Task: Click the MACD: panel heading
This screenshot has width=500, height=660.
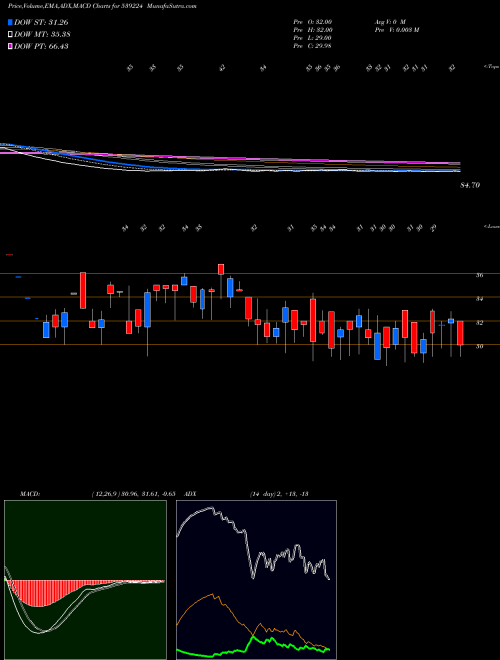Action: pyautogui.click(x=29, y=494)
